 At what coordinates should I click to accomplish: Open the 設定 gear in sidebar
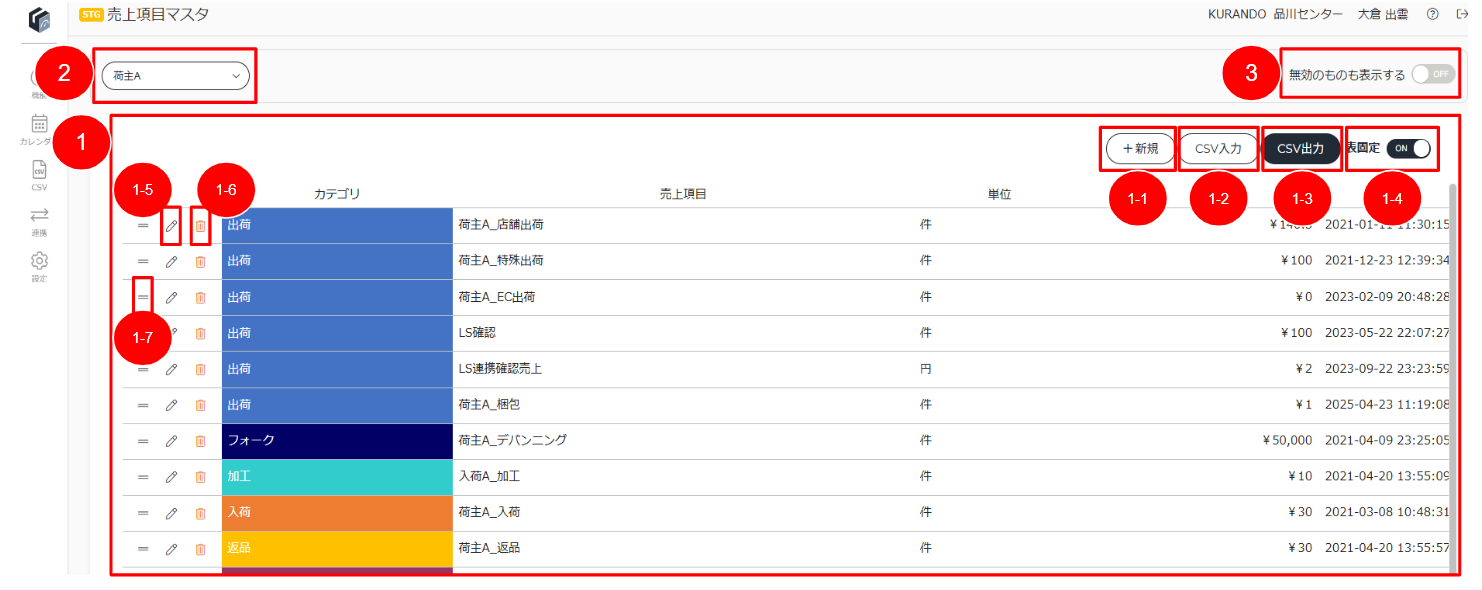39,267
